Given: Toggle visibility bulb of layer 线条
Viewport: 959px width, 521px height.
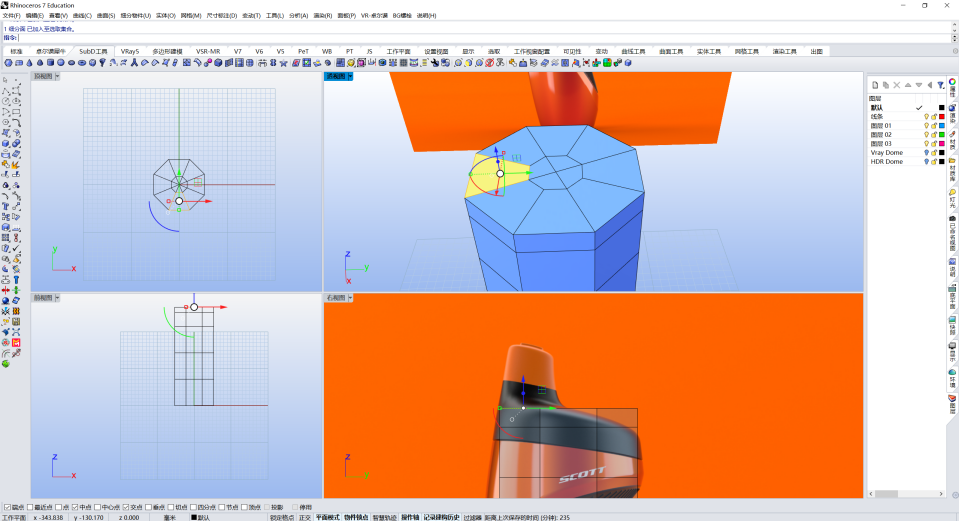Looking at the screenshot, I should 926,116.
